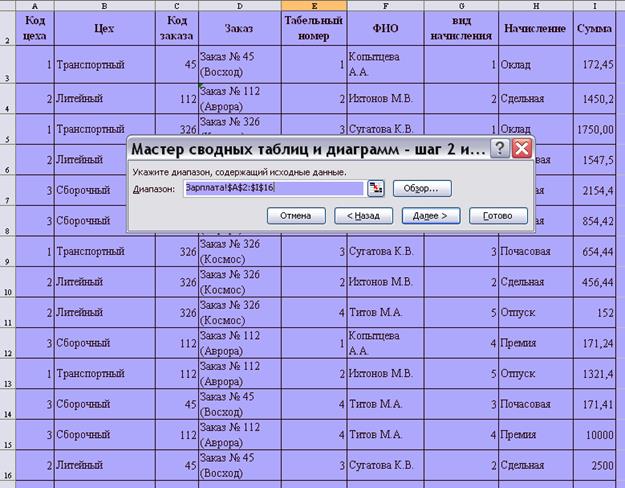
Task: Select row 3 header
Action: (8, 65)
